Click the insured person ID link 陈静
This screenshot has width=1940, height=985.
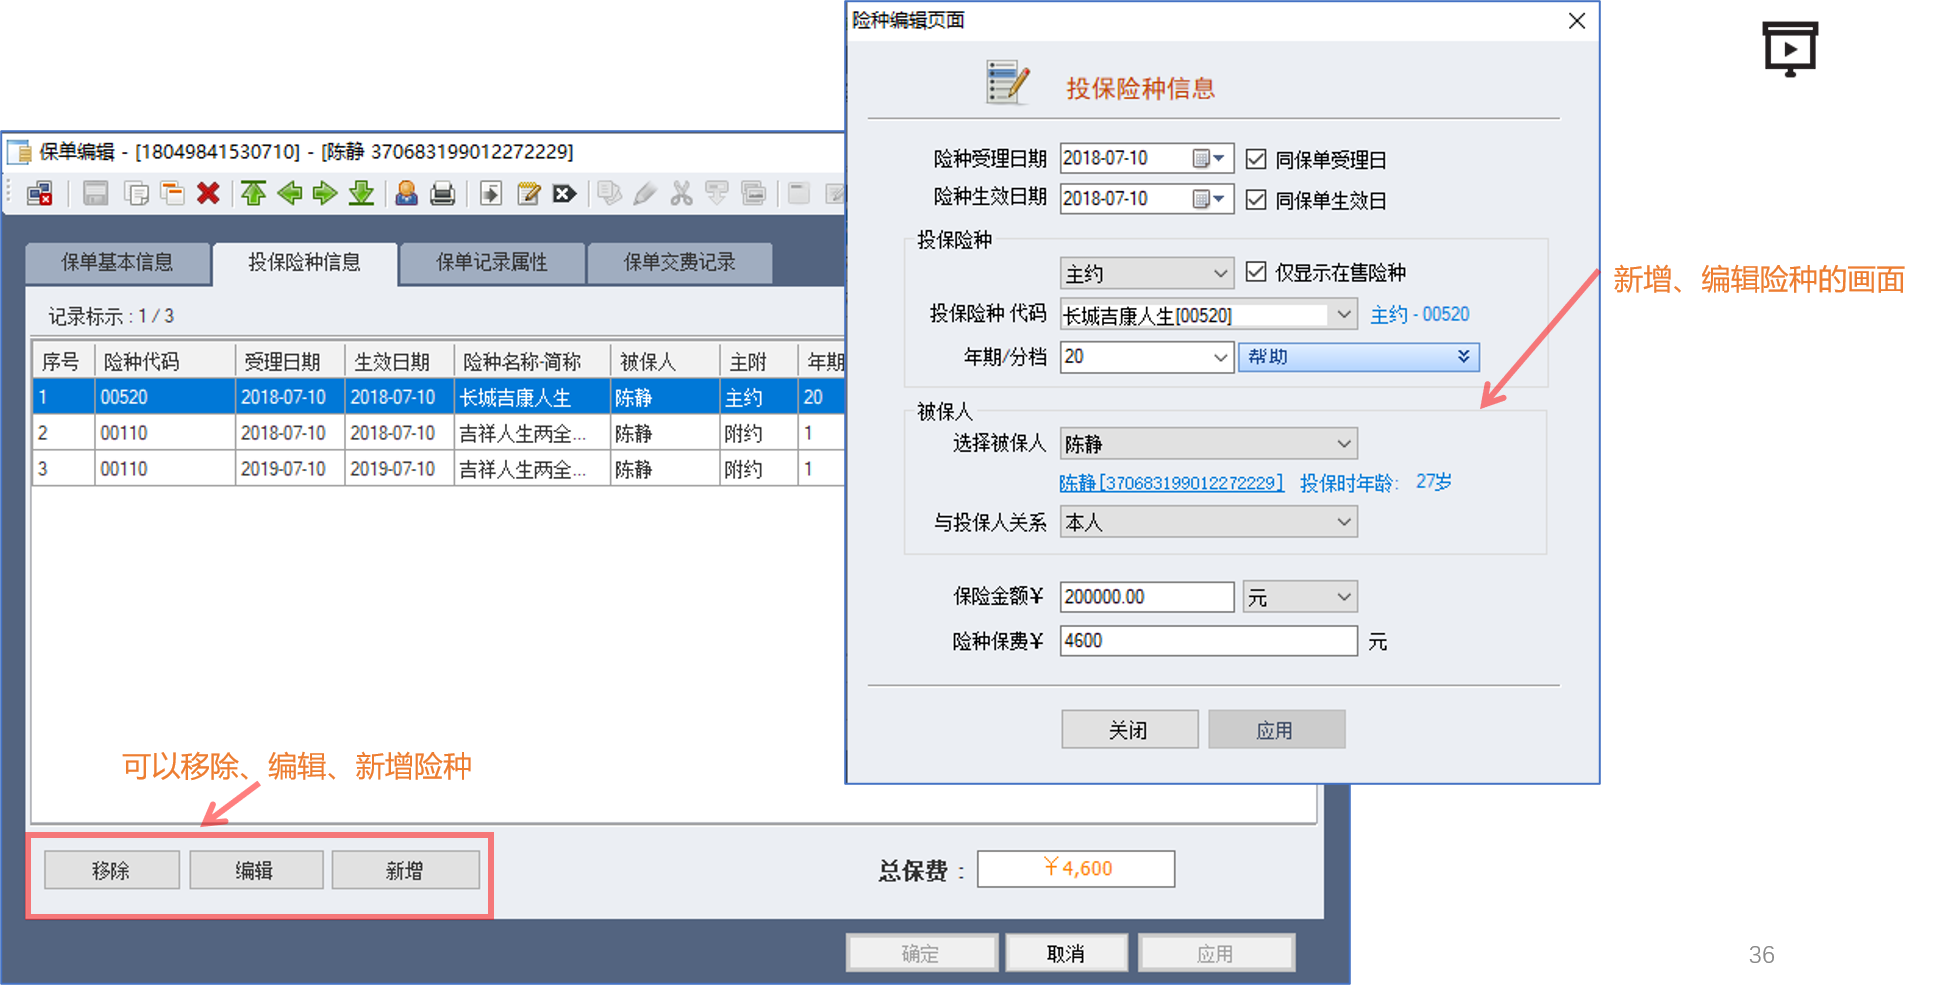[x=1170, y=483]
